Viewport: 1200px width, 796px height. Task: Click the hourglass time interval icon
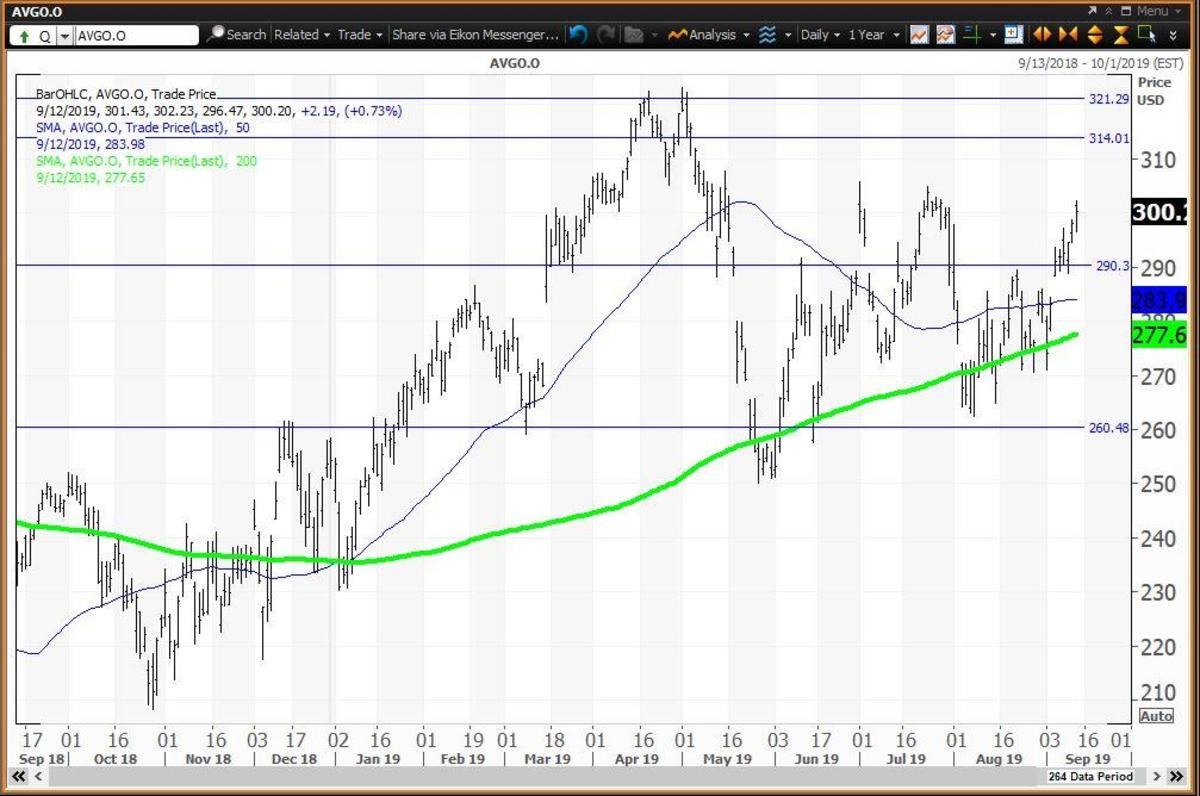tap(1121, 34)
